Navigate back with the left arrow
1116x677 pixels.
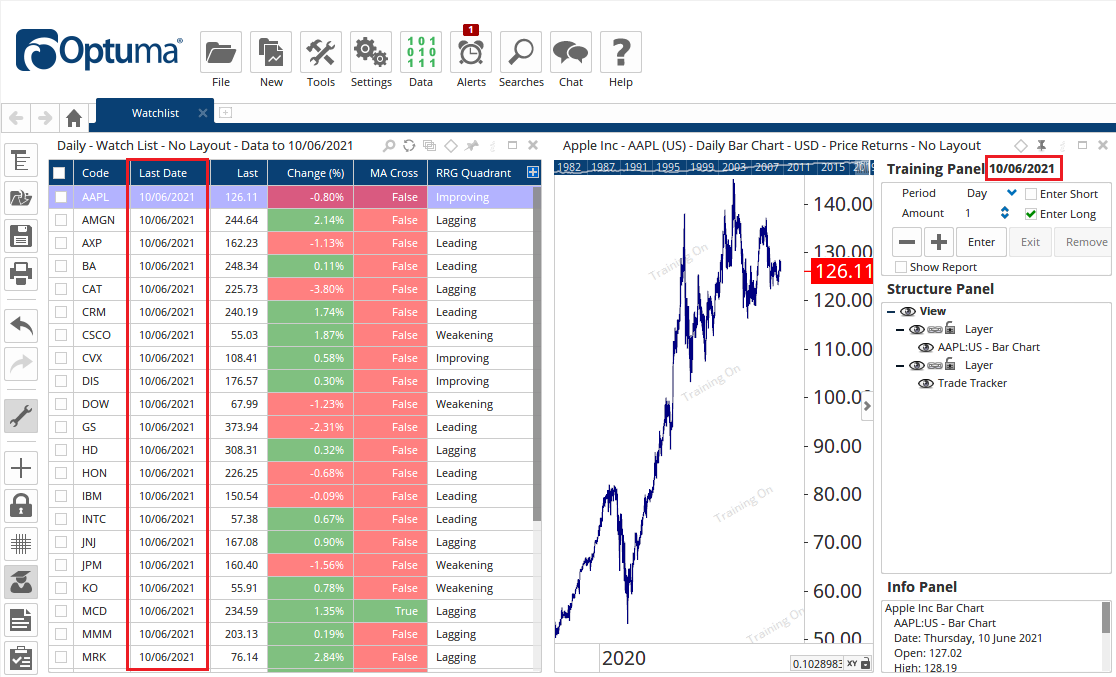point(16,117)
